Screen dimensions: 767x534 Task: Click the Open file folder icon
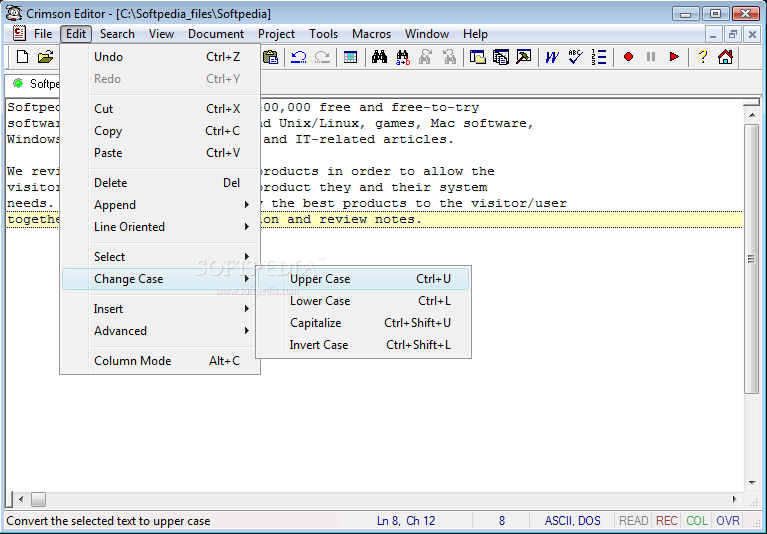pyautogui.click(x=45, y=57)
